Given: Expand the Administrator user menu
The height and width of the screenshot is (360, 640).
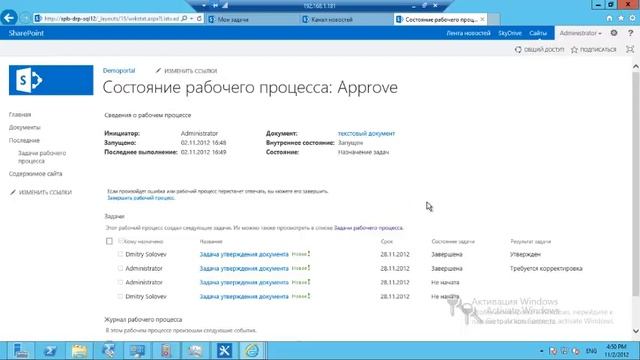Looking at the screenshot, I should pos(580,33).
